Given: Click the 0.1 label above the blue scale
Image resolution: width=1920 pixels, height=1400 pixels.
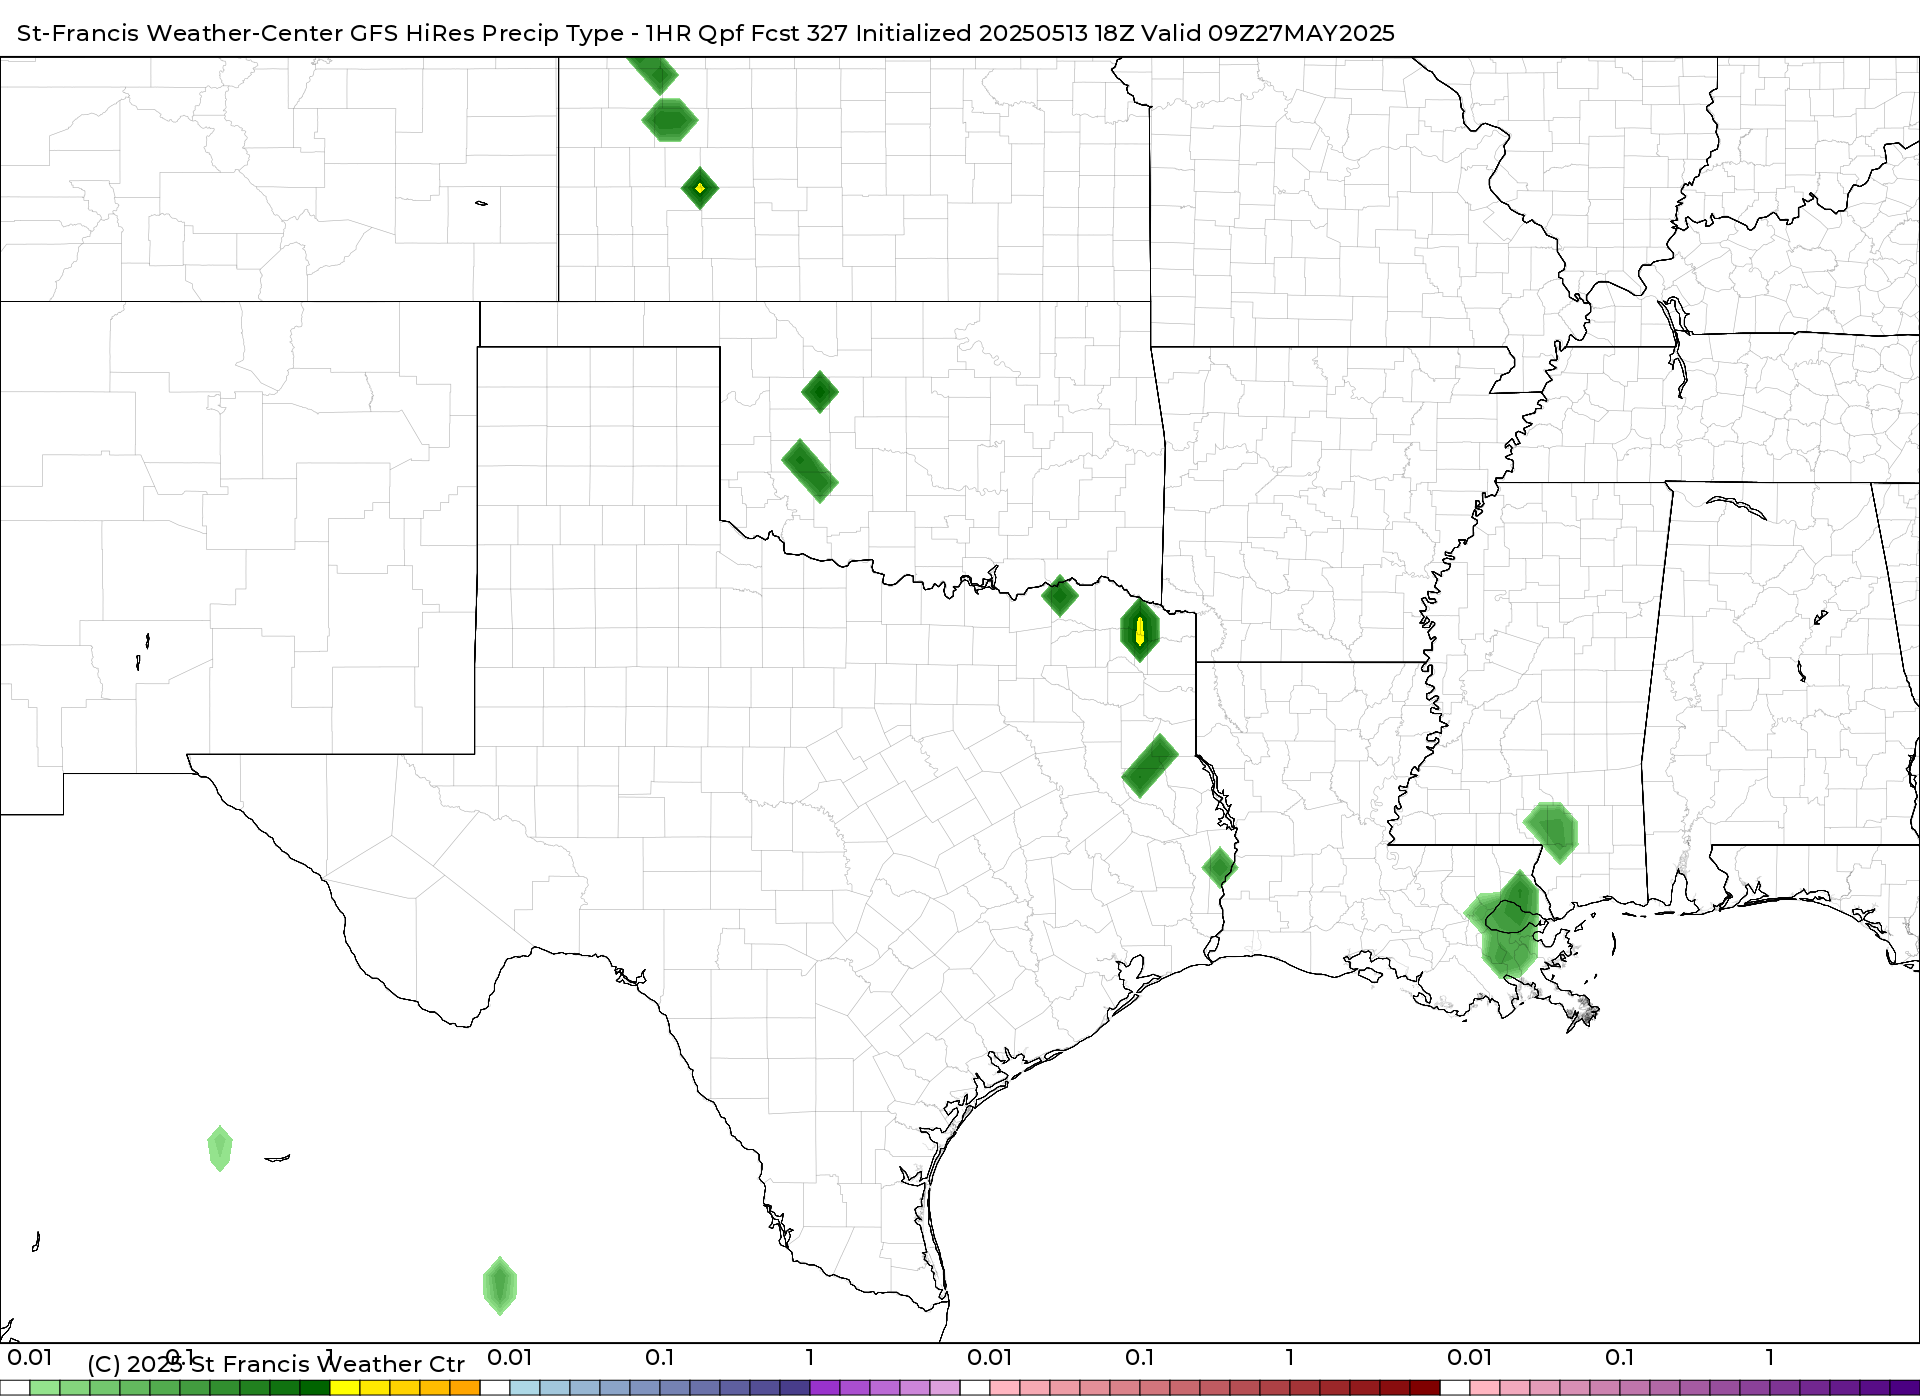Looking at the screenshot, I should click(660, 1357).
